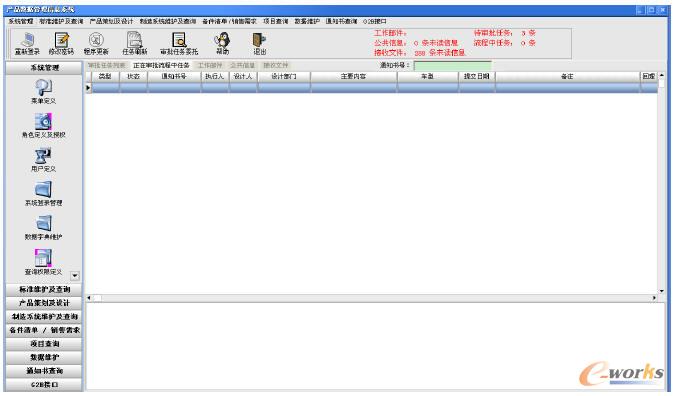The image size is (674, 396).
Task: Click the green 通知书号 input field
Action: (x=452, y=65)
